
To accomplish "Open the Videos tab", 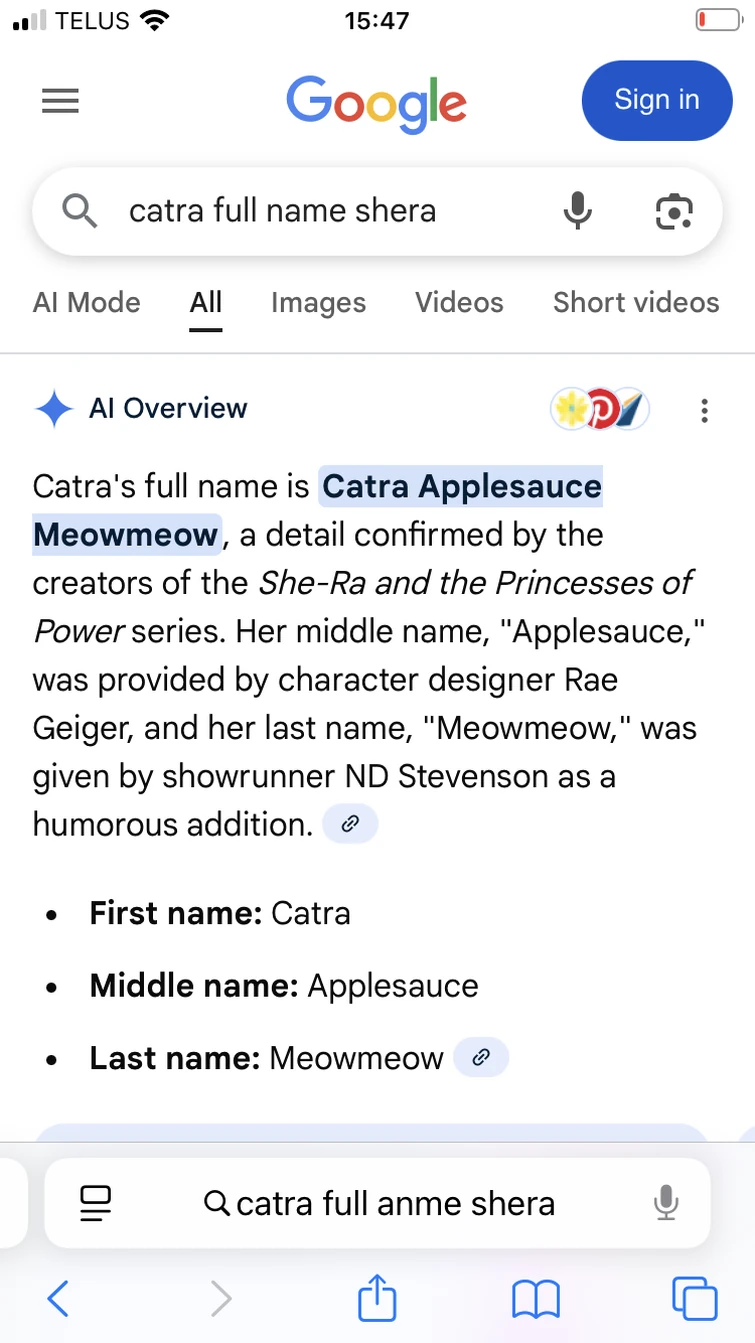I will [459, 302].
